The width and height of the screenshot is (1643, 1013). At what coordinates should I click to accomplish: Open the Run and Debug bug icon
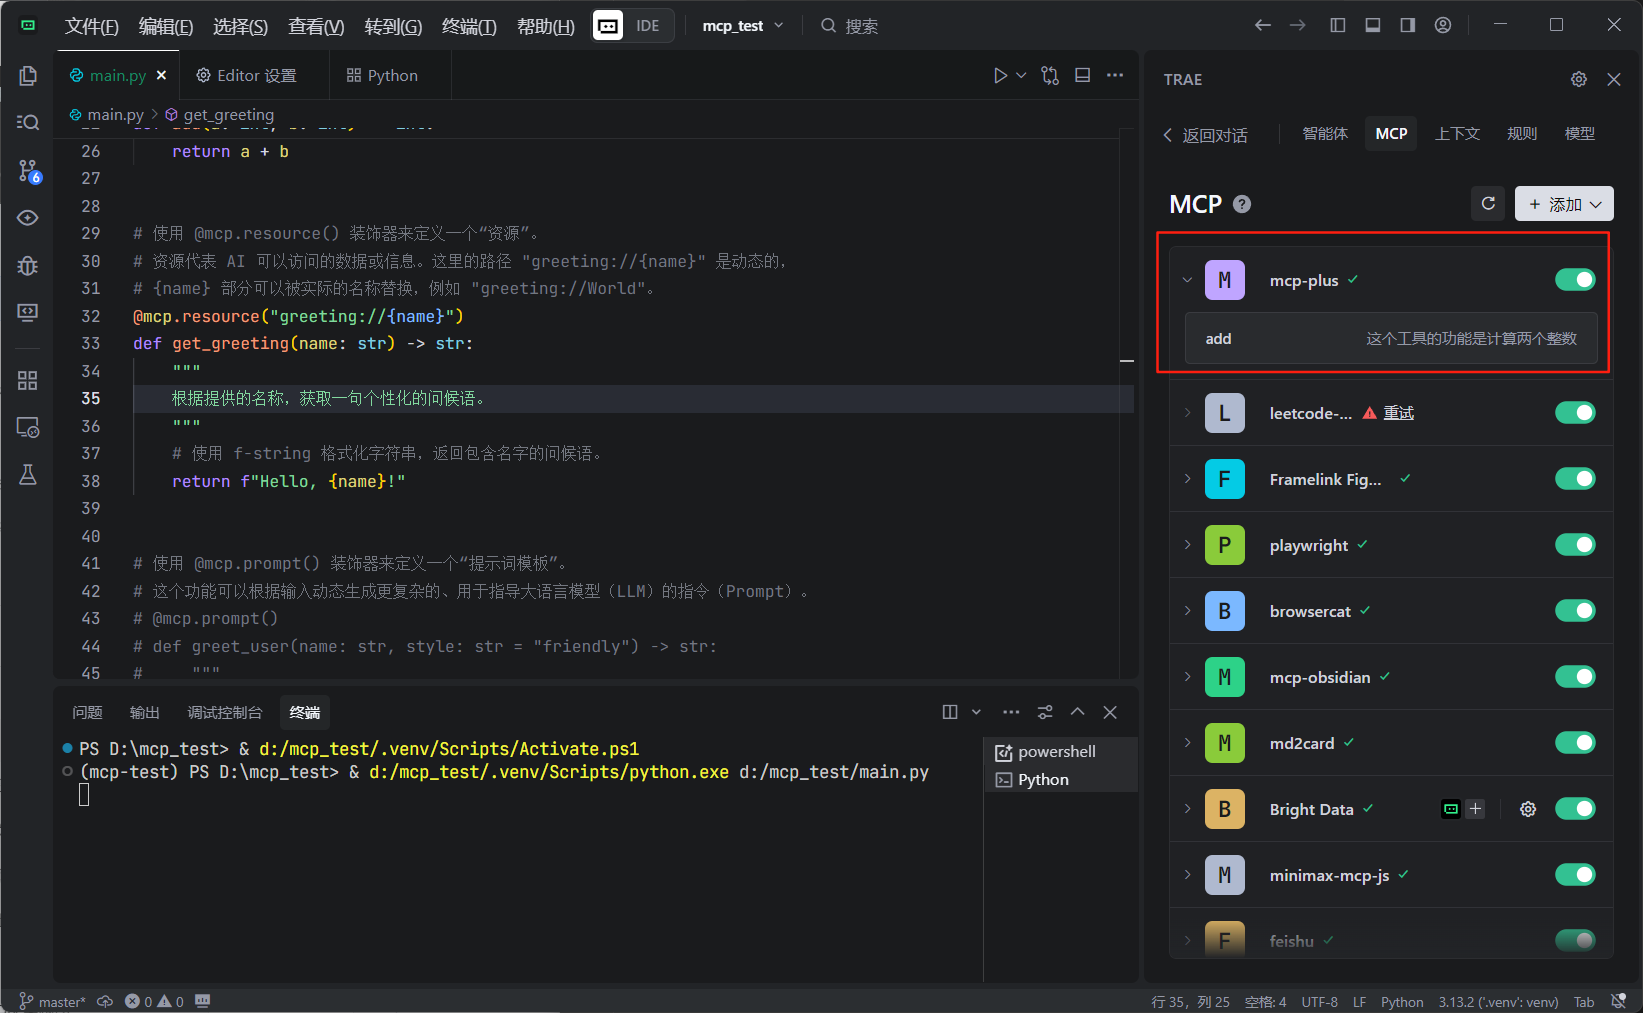[28, 265]
